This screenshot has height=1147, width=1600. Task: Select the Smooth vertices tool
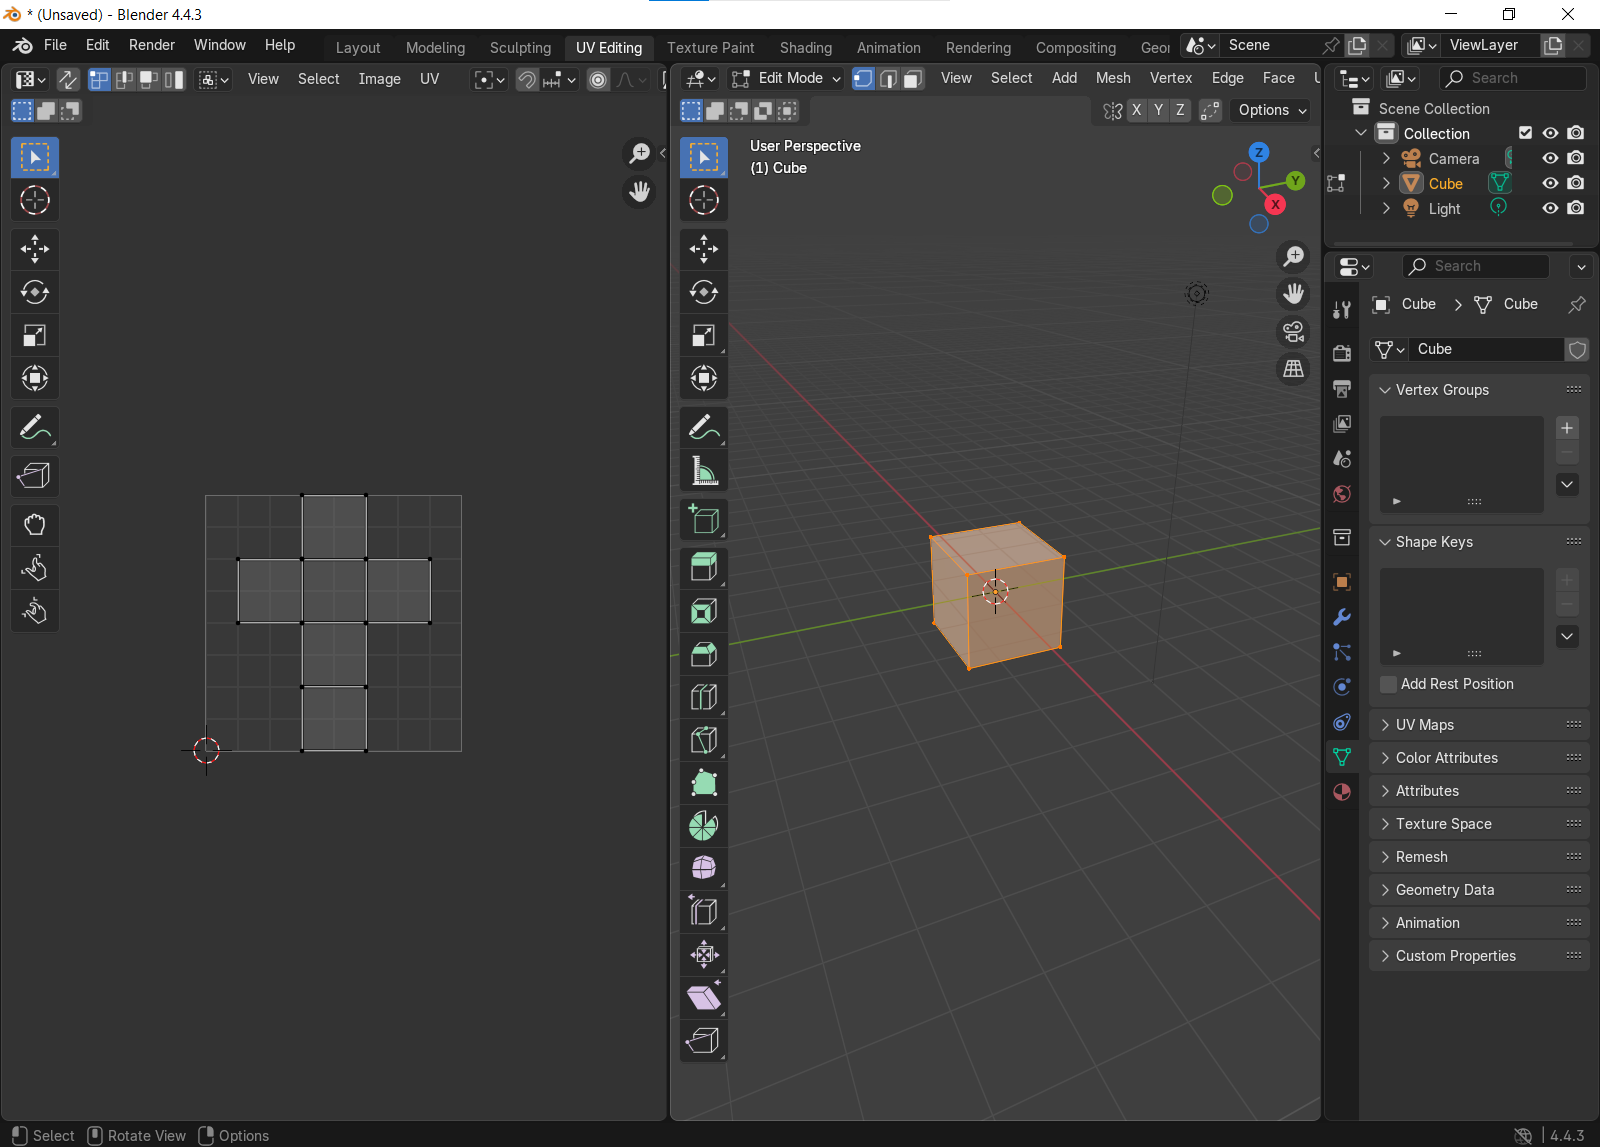[x=704, y=868]
